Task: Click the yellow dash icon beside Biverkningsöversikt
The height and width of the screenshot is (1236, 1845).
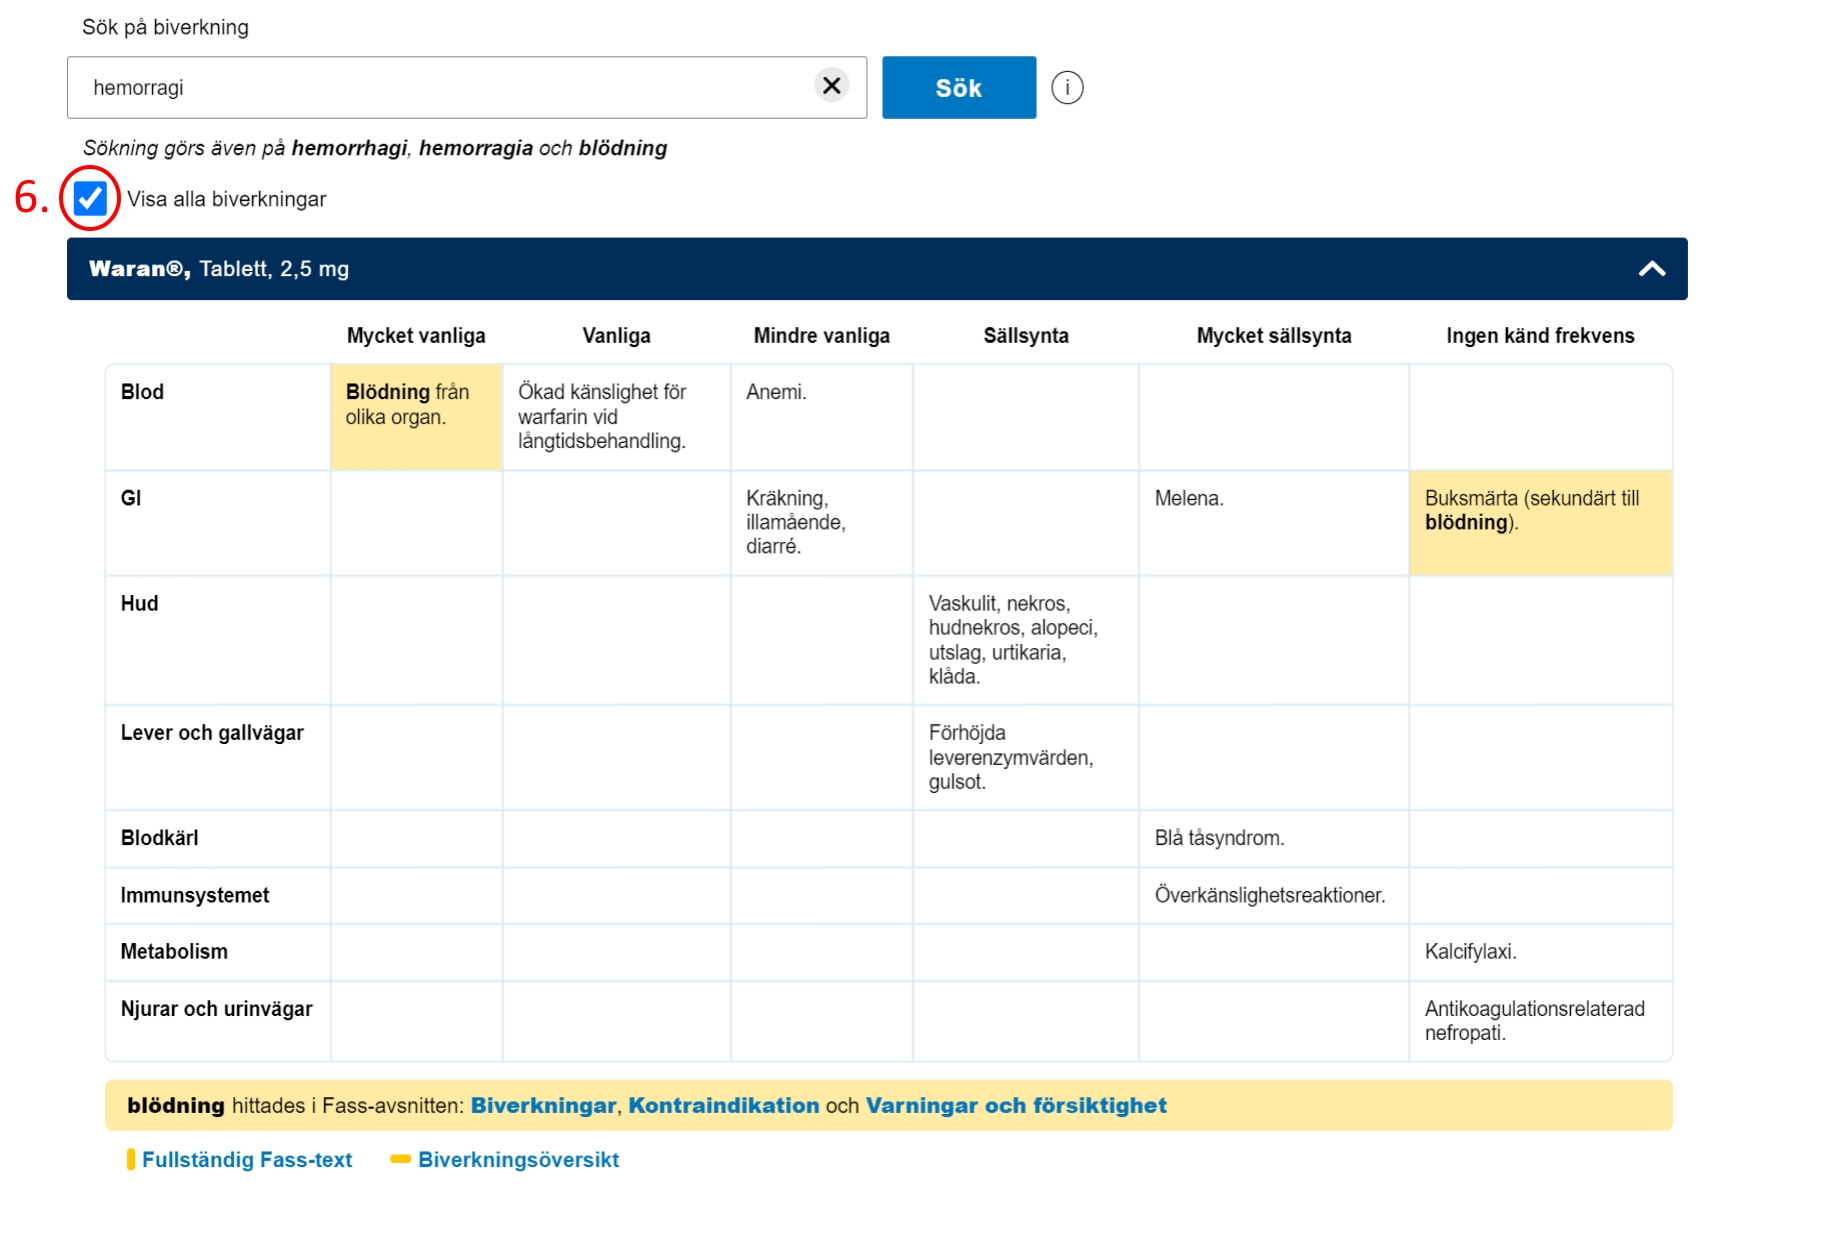Action: click(400, 1160)
